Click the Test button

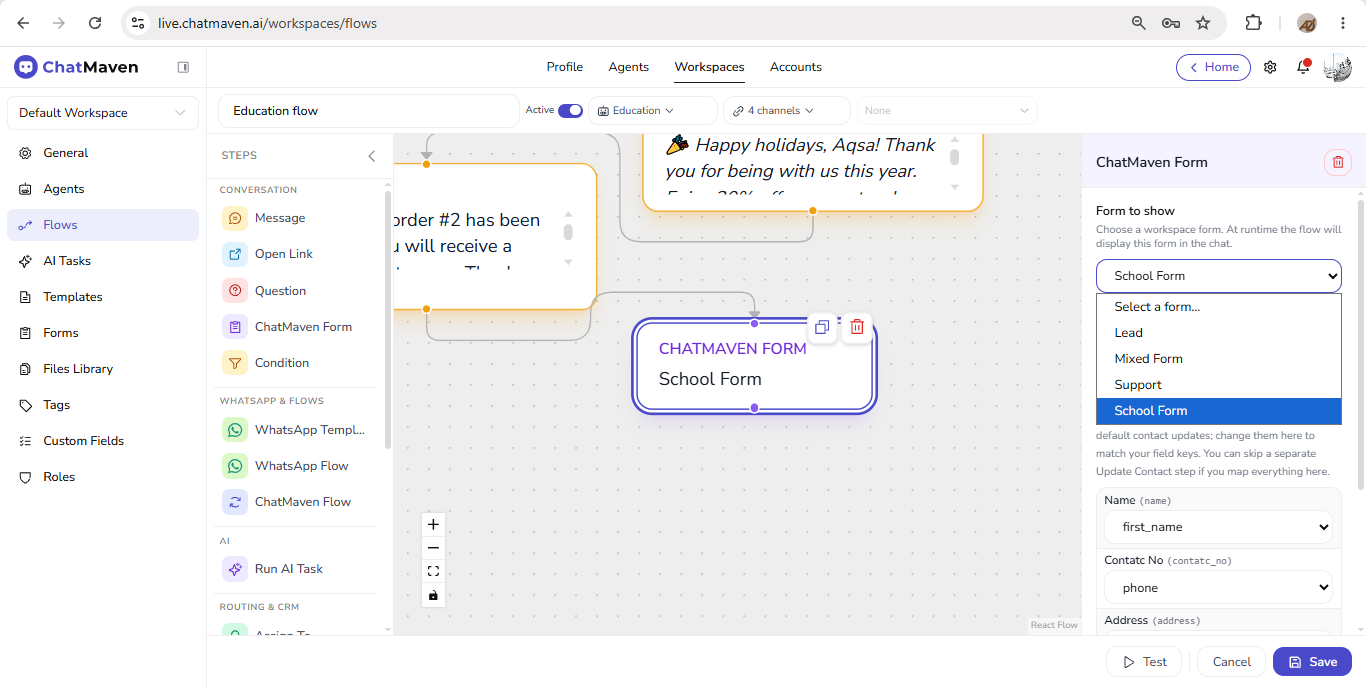(x=1144, y=662)
